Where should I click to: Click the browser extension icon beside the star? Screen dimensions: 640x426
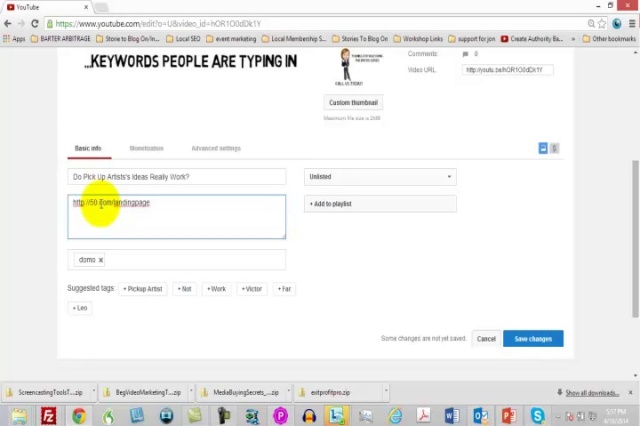click(x=617, y=24)
